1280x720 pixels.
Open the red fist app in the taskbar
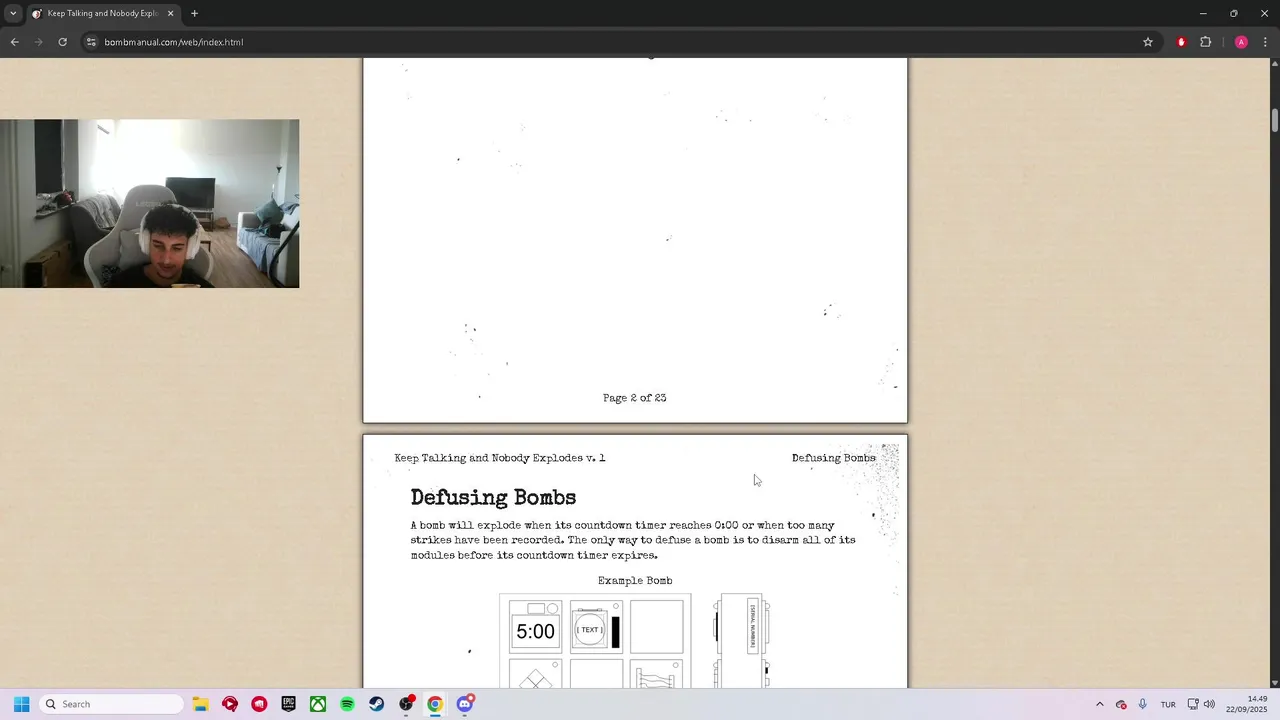[x=259, y=704]
